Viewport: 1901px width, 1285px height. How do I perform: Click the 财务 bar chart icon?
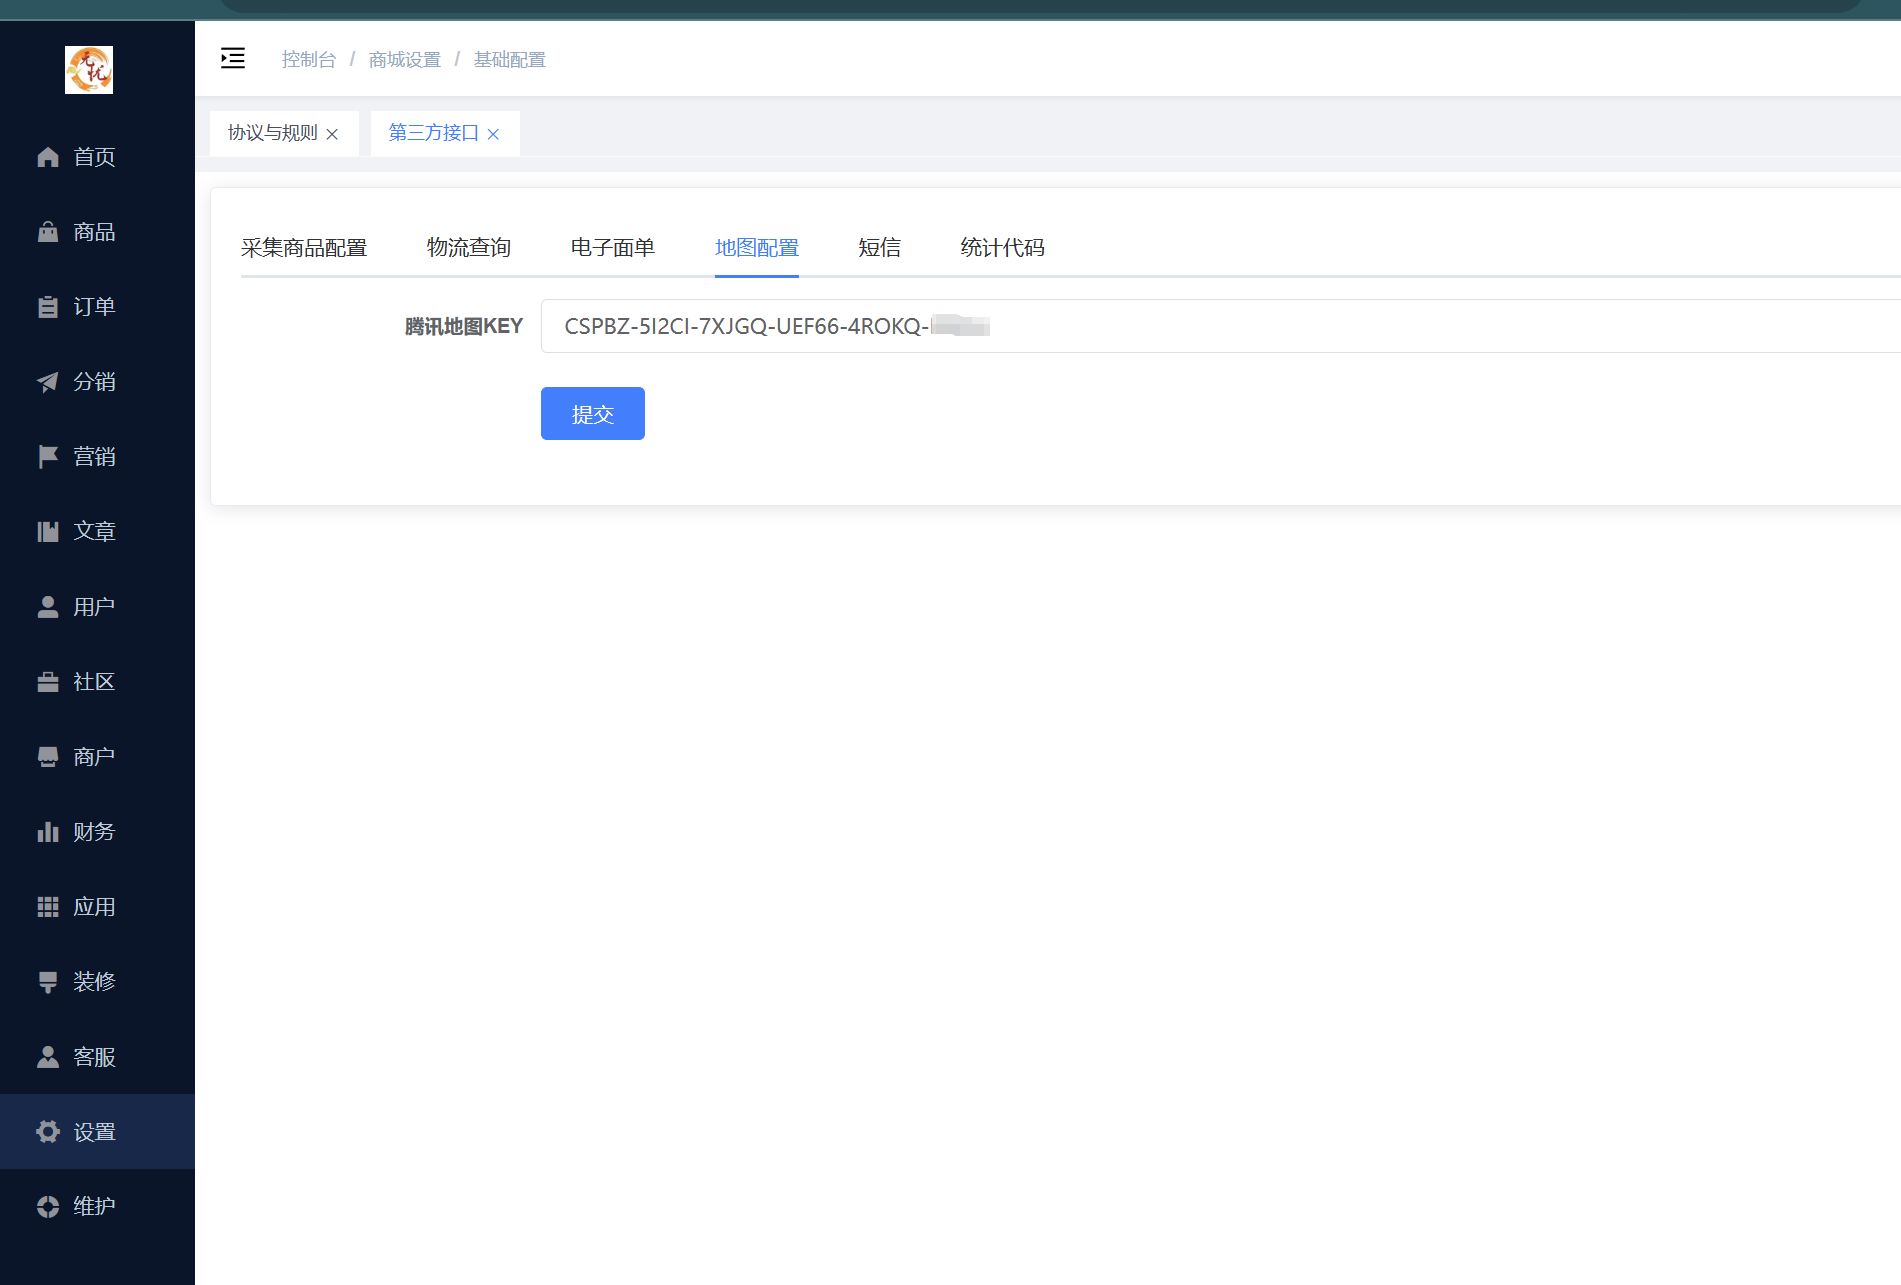[48, 832]
